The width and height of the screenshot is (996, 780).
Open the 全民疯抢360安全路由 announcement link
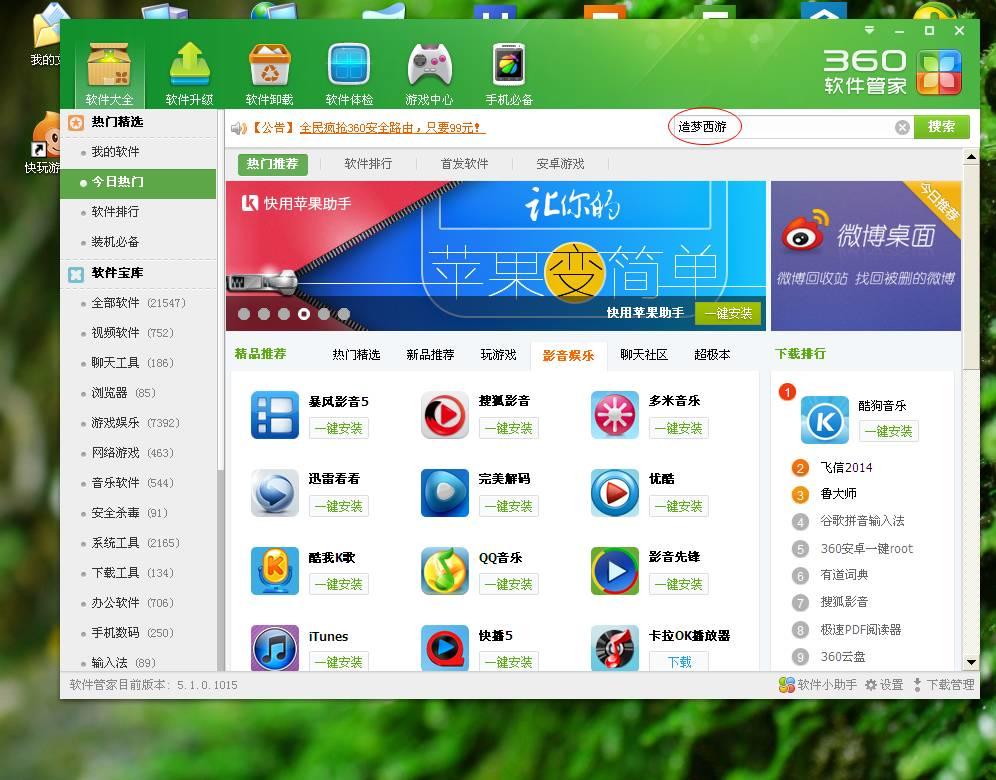tap(391, 128)
